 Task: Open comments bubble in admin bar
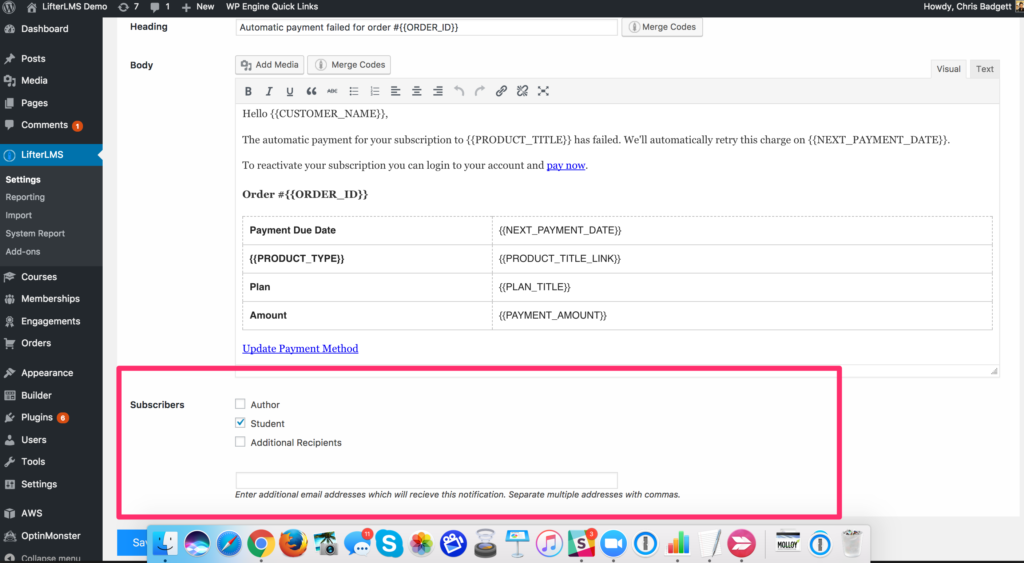[x=160, y=7]
